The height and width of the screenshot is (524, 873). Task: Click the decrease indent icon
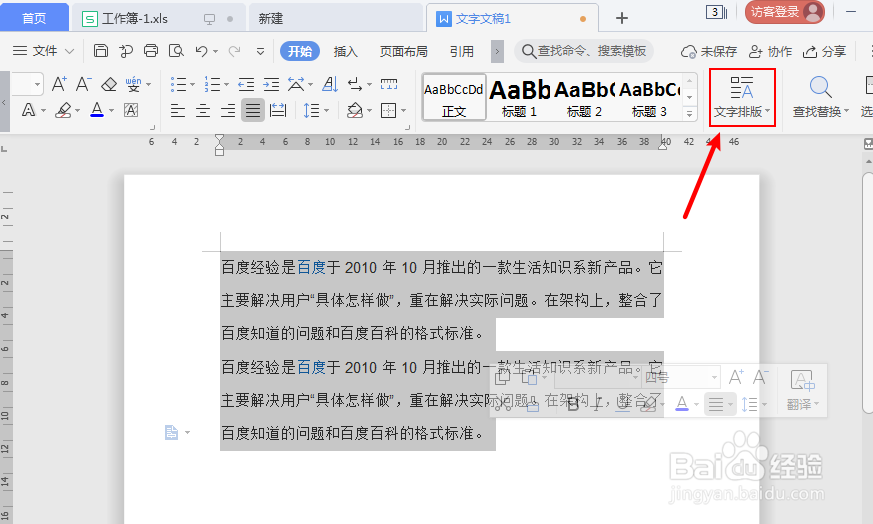coord(246,84)
